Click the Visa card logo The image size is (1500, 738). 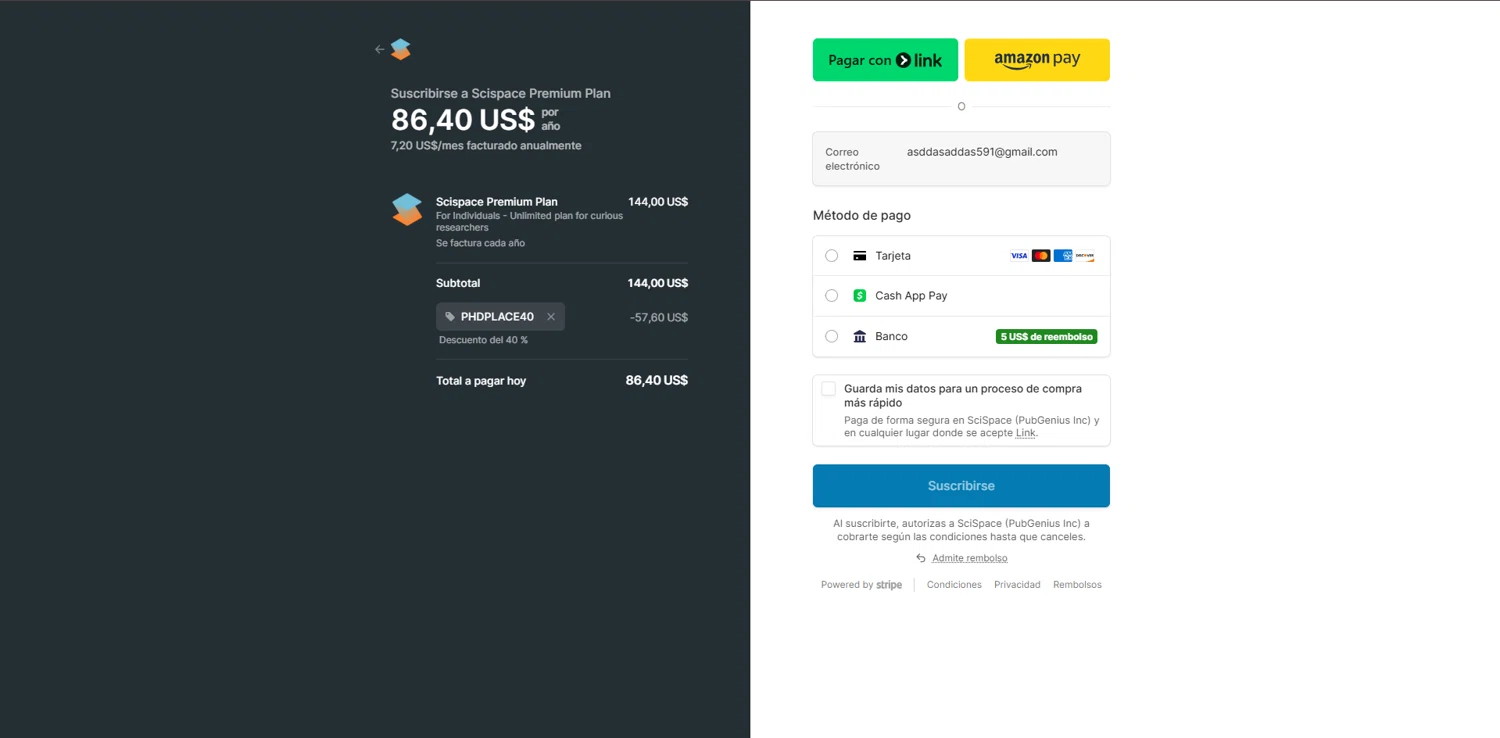coord(1019,256)
